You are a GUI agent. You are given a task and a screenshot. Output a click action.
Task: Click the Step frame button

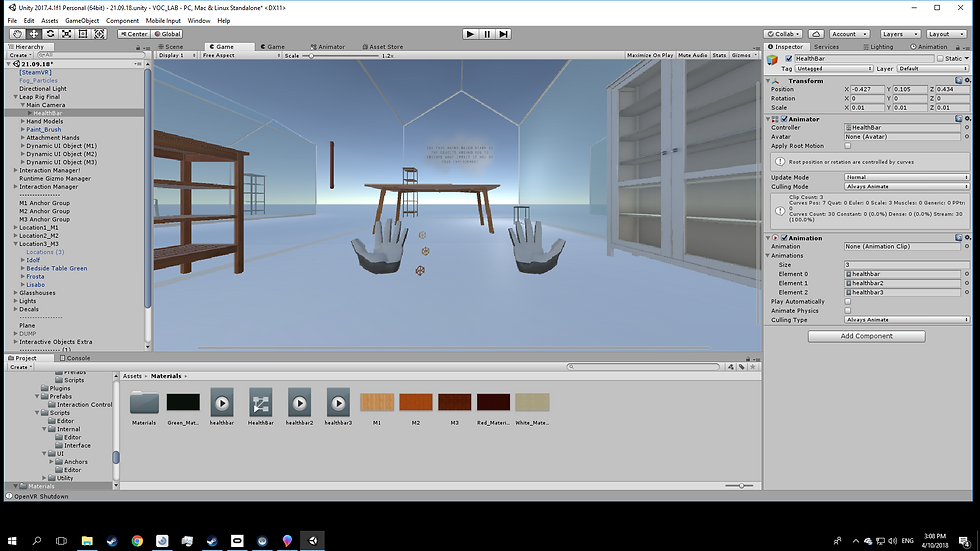pyautogui.click(x=504, y=34)
